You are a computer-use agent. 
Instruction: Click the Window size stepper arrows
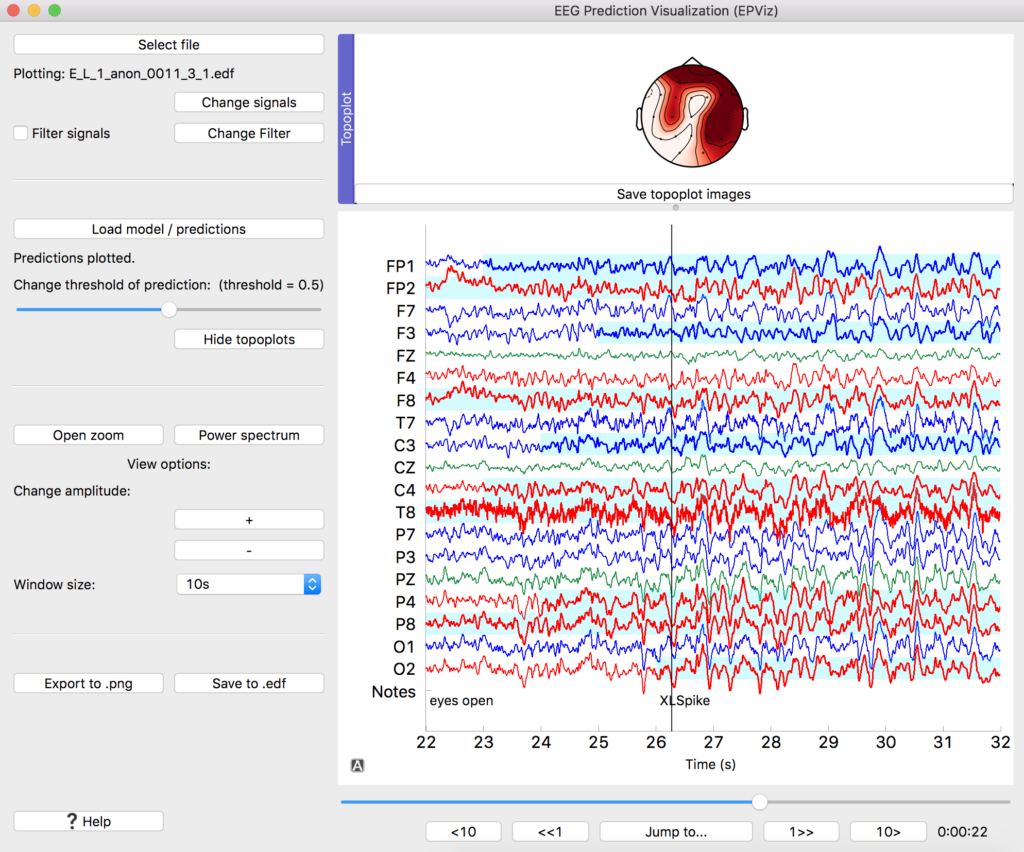click(x=312, y=584)
